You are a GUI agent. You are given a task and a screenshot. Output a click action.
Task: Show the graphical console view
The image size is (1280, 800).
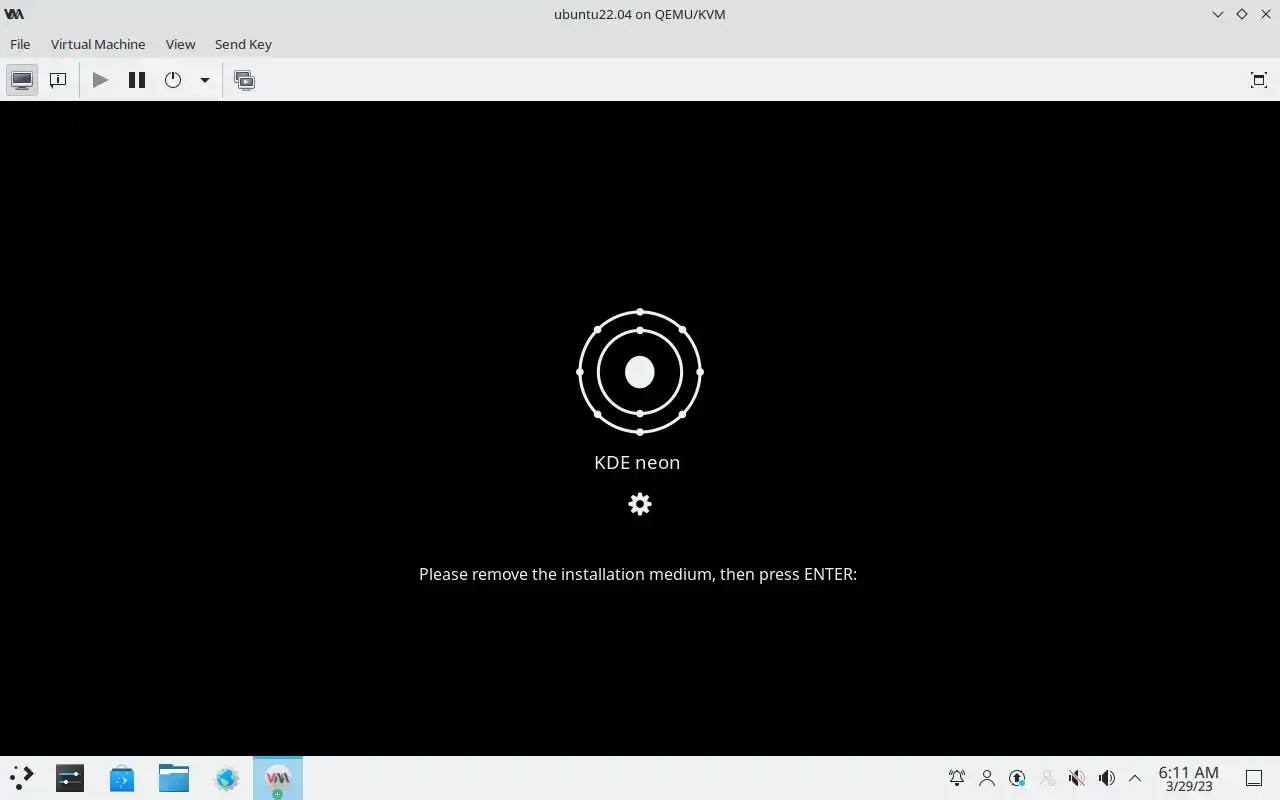tap(22, 80)
